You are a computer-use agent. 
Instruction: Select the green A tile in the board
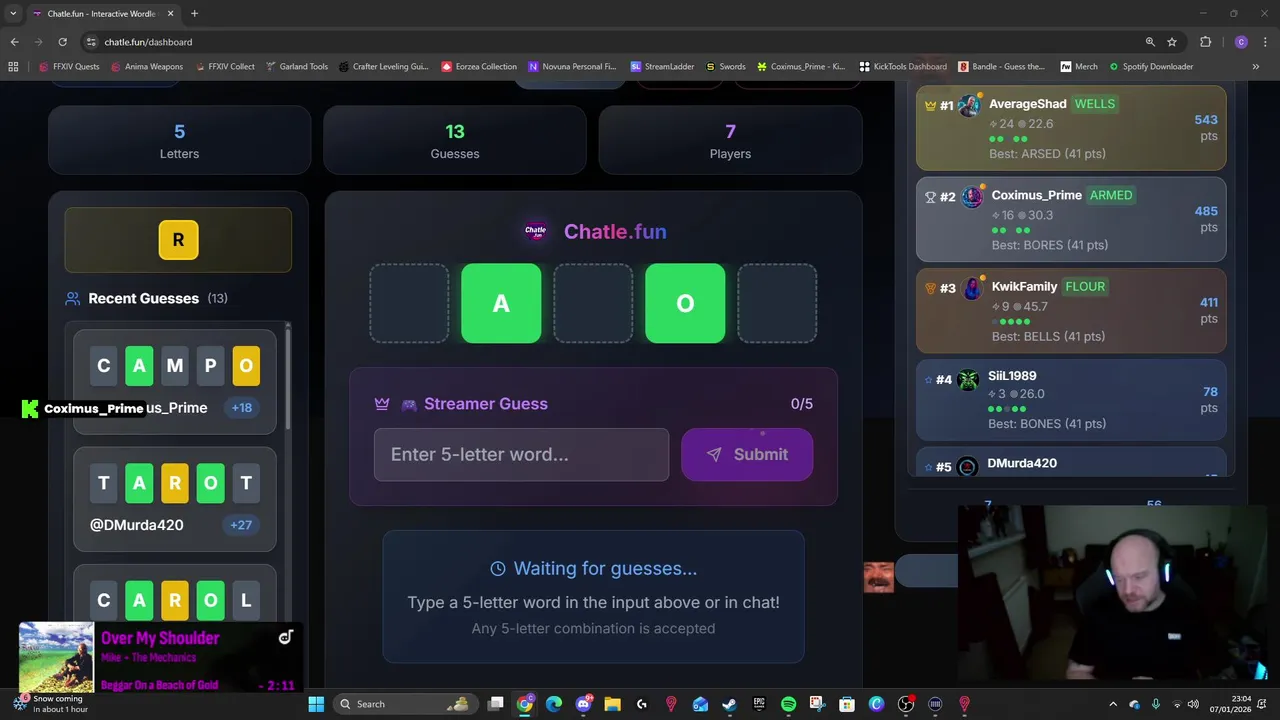coord(501,303)
